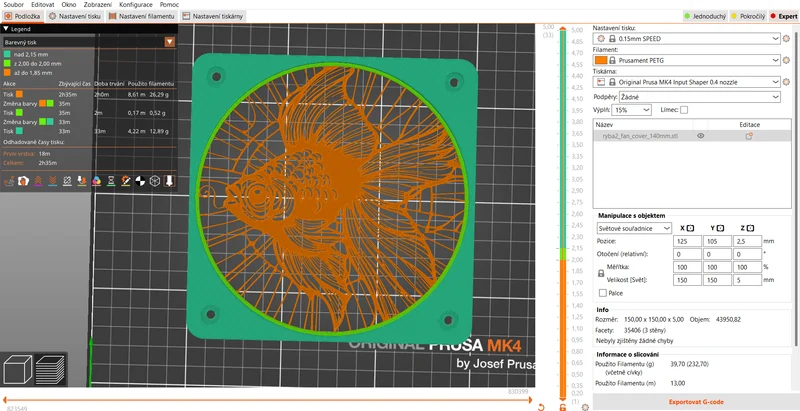The height and width of the screenshot is (411, 800).
Task: Open Barevný tisk view type dropdown
Action: pyautogui.click(x=89, y=42)
